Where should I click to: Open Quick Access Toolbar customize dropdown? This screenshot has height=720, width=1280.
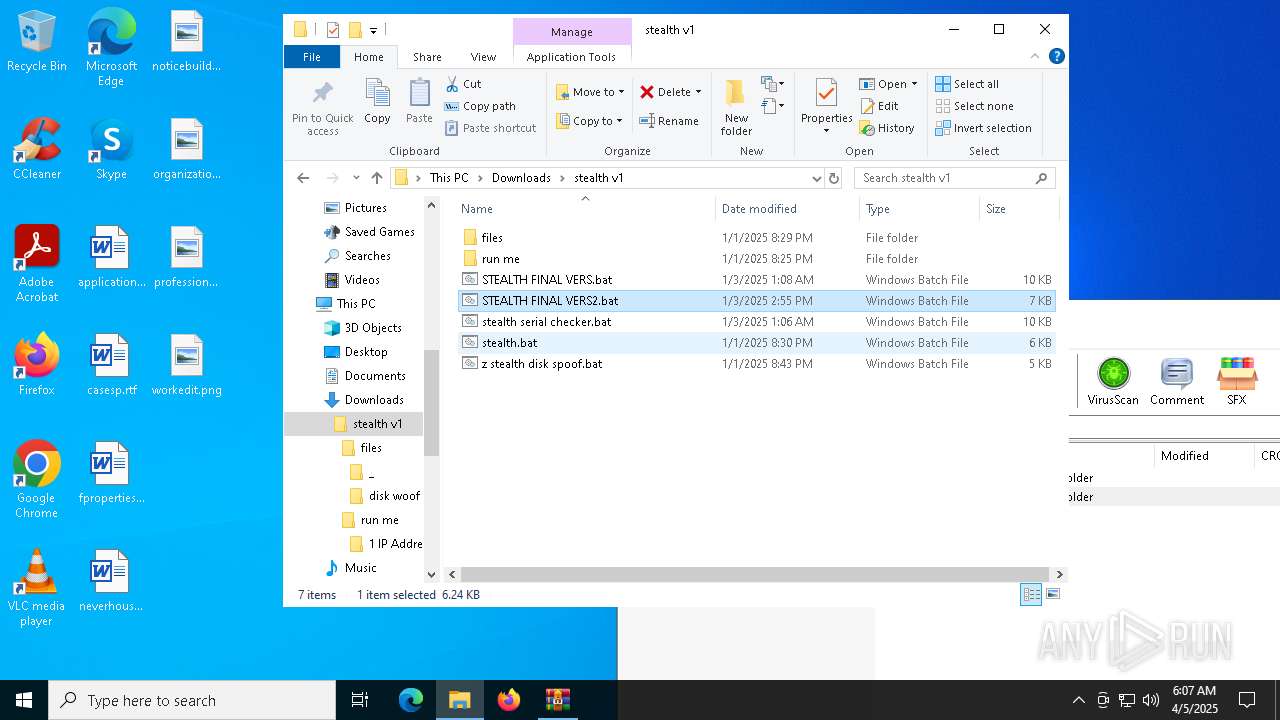(373, 30)
